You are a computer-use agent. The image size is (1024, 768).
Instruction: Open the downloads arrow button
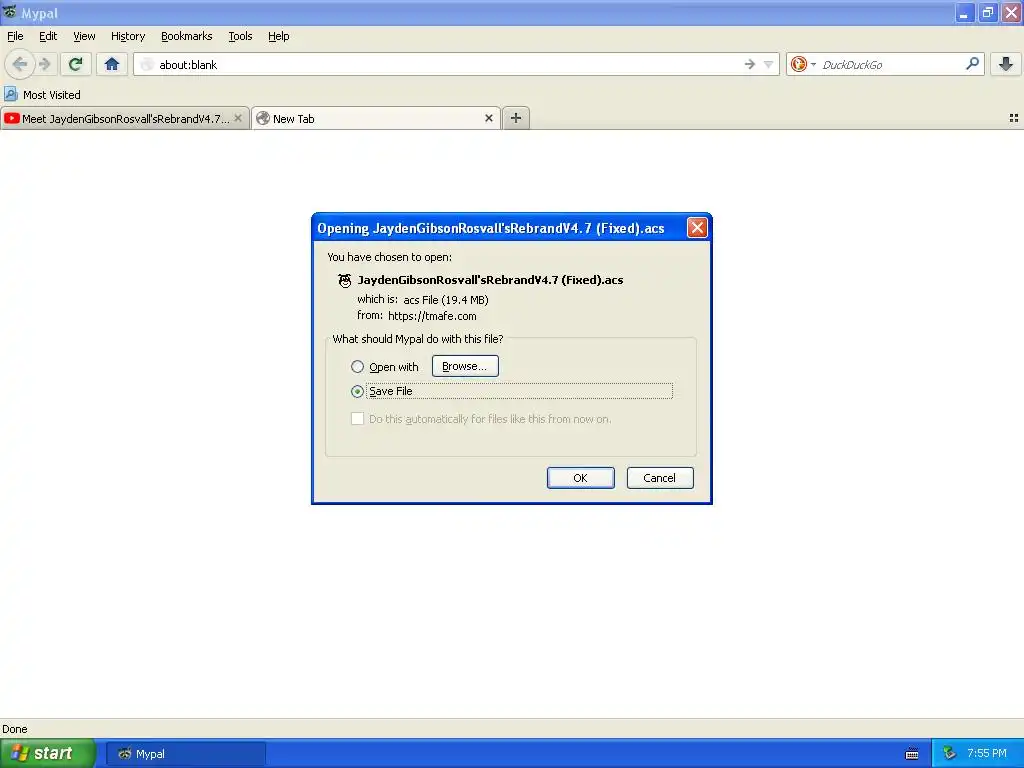(1006, 64)
